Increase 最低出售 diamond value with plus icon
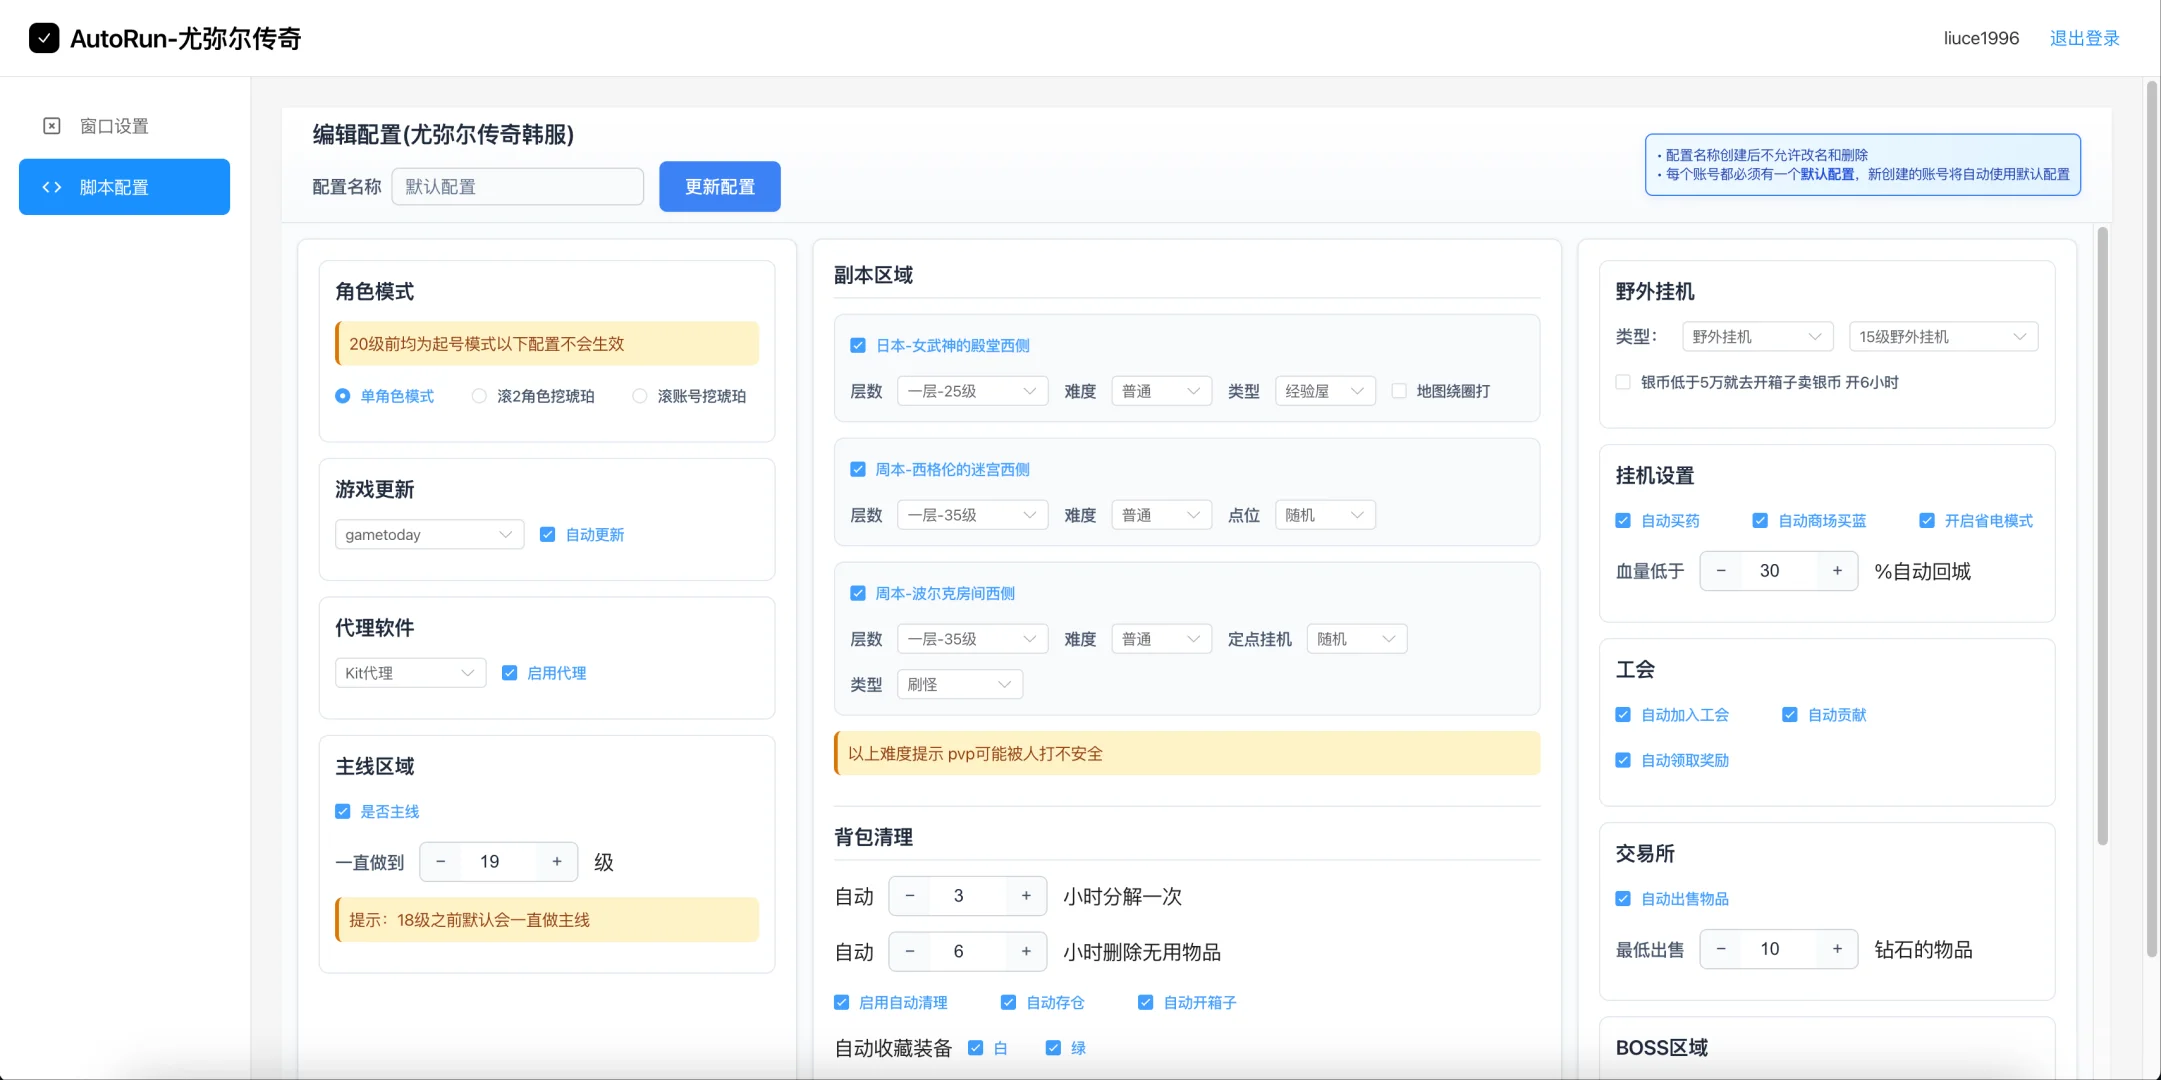Image resolution: width=2161 pixels, height=1080 pixels. (1837, 949)
